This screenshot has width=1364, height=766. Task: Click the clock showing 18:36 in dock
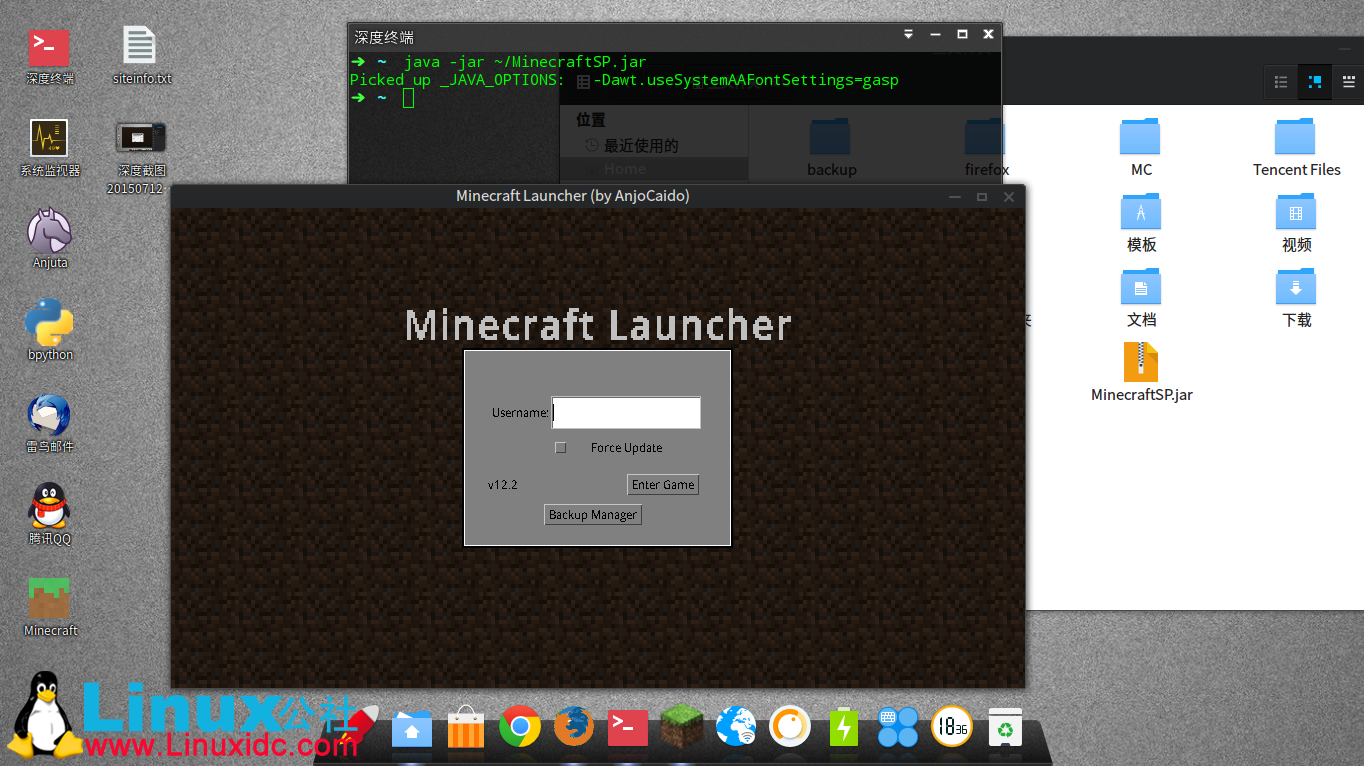pos(952,727)
